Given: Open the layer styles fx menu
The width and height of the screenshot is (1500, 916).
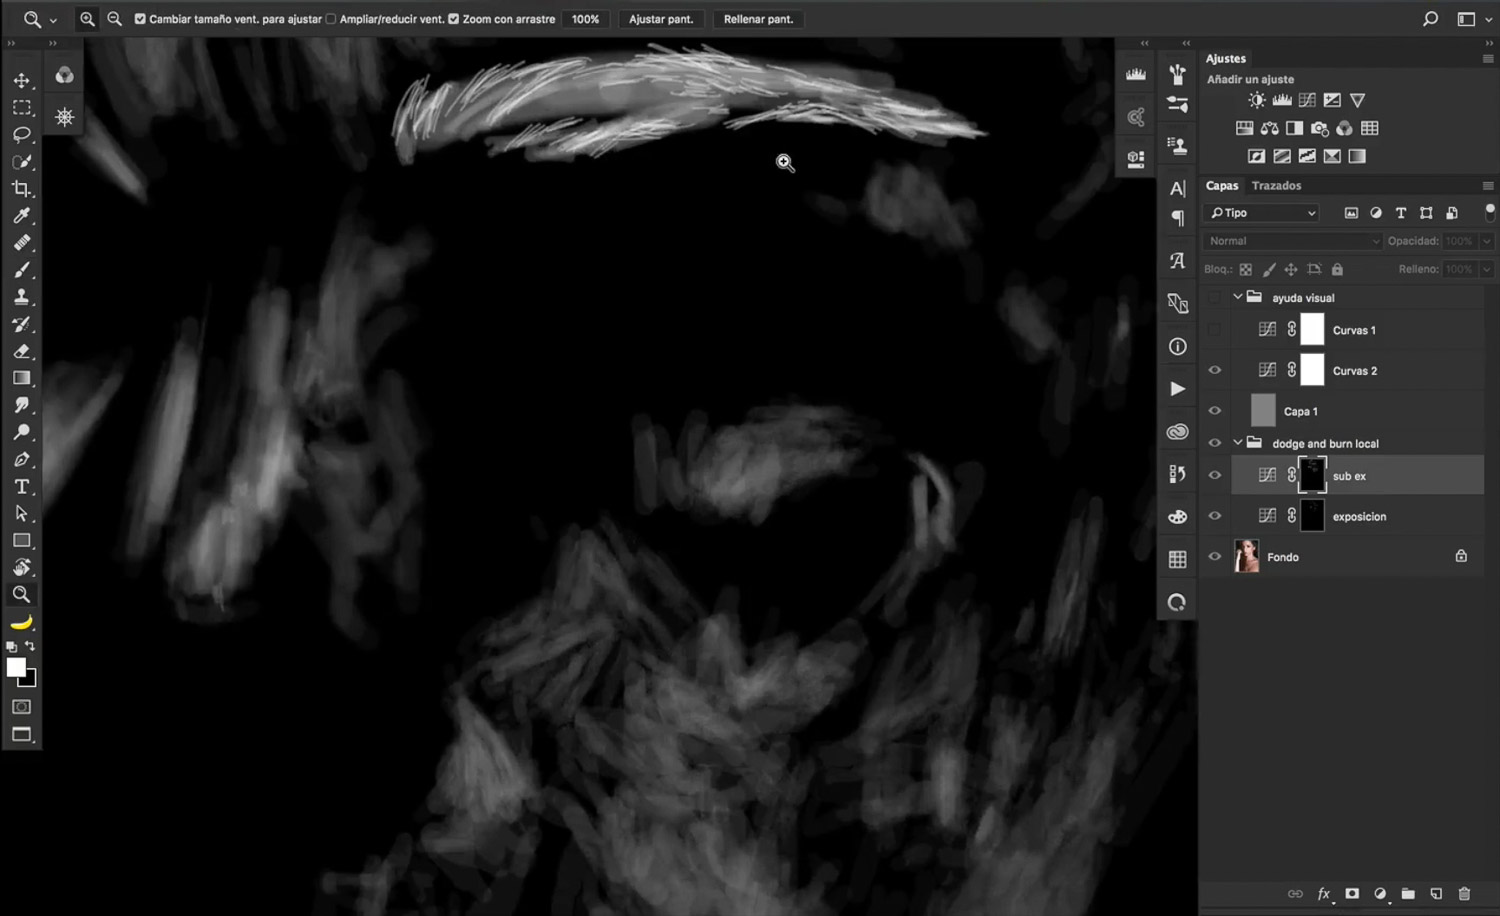Looking at the screenshot, I should point(1324,894).
